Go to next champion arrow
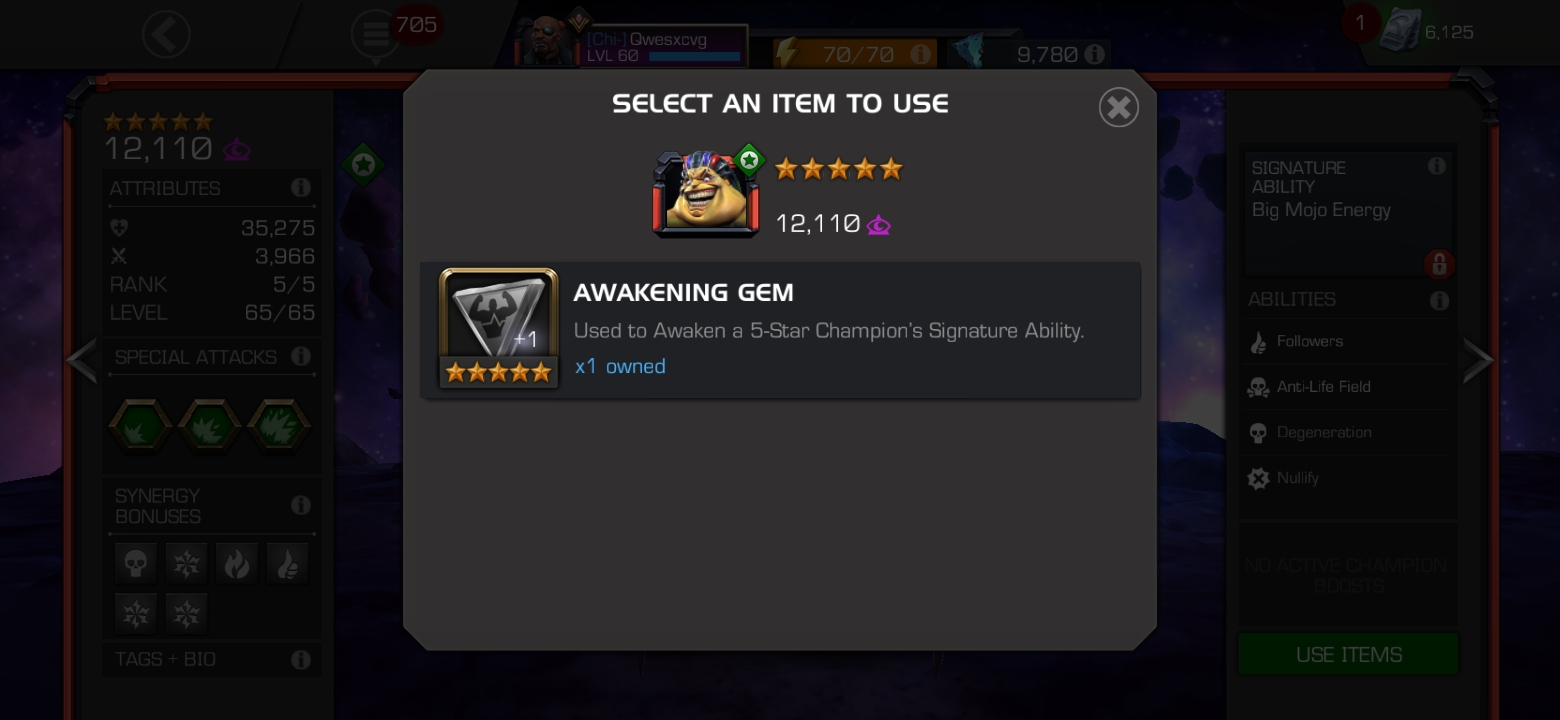The height and width of the screenshot is (720, 1560). tap(1478, 360)
